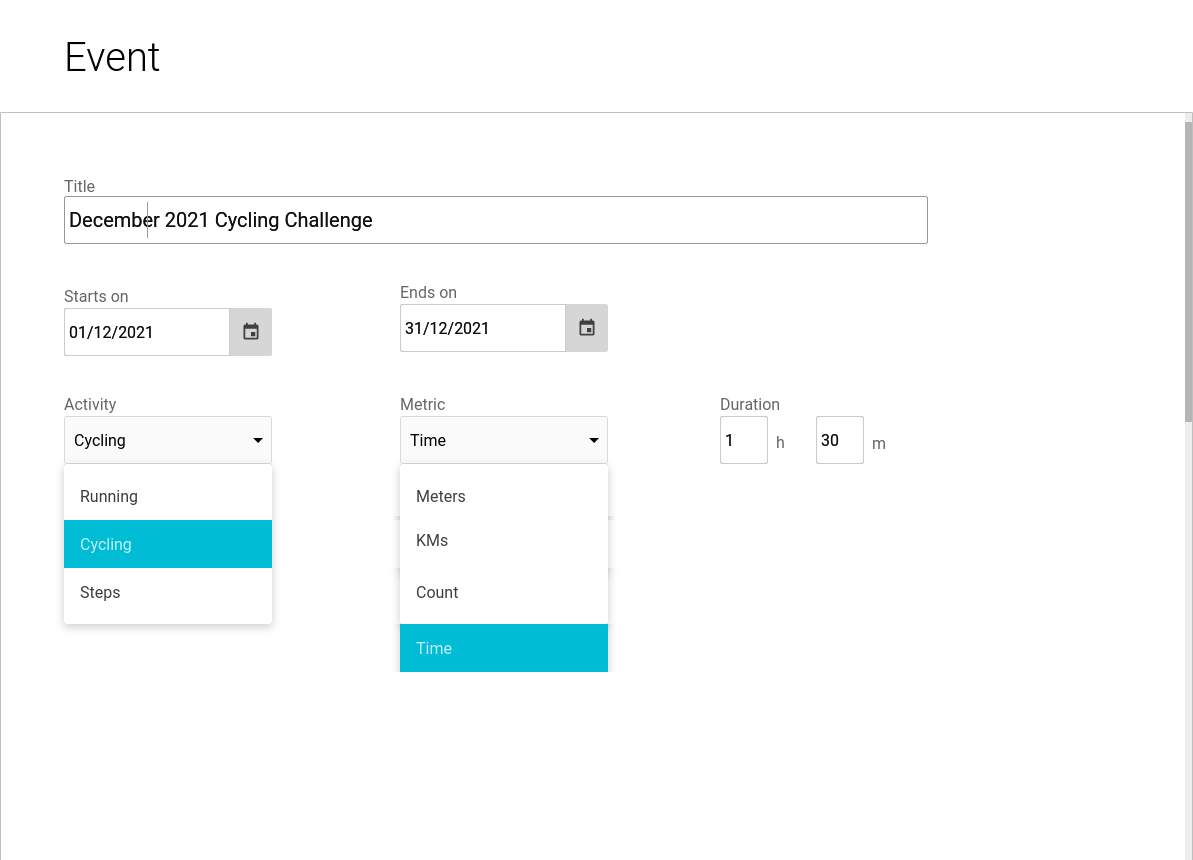Click the Activity dropdown arrow
The height and width of the screenshot is (860, 1193).
[258, 441]
